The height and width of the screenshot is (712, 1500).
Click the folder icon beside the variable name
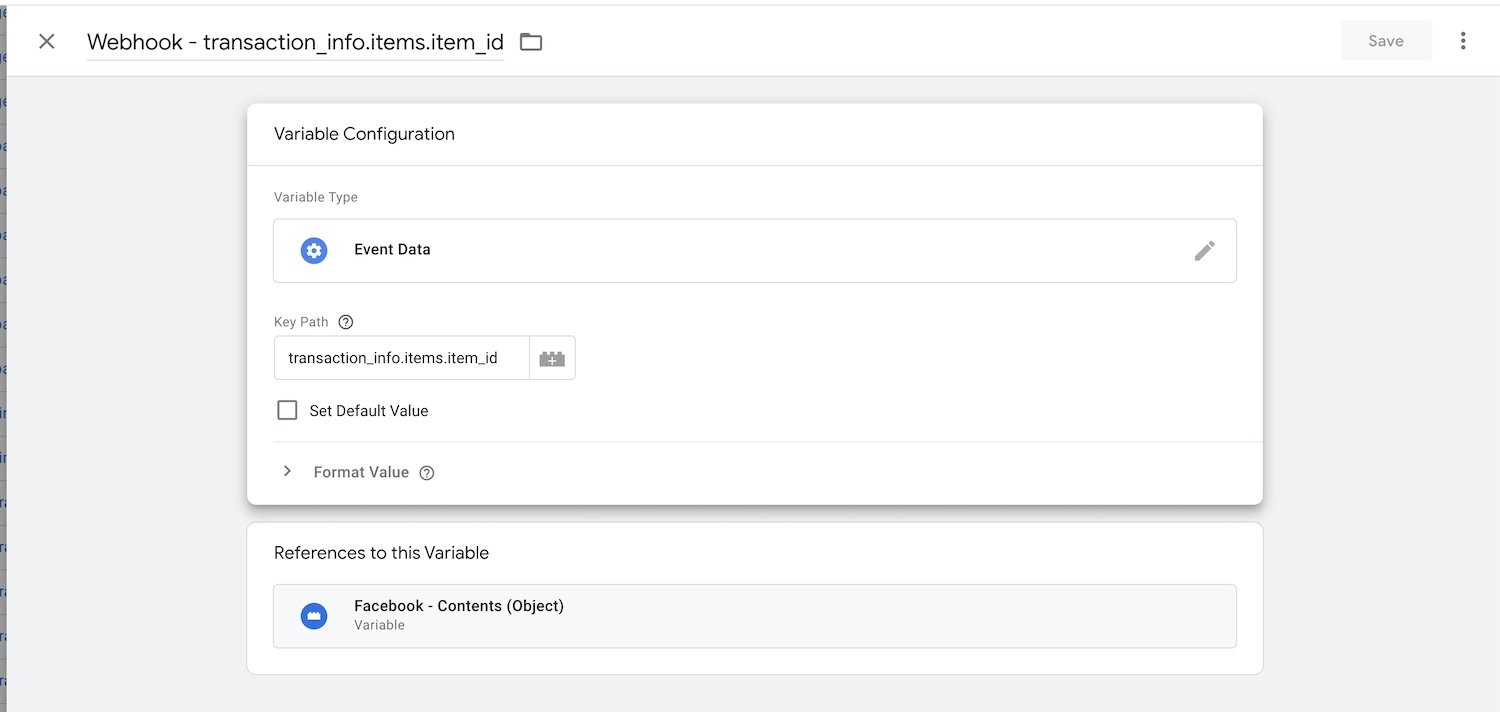point(531,42)
